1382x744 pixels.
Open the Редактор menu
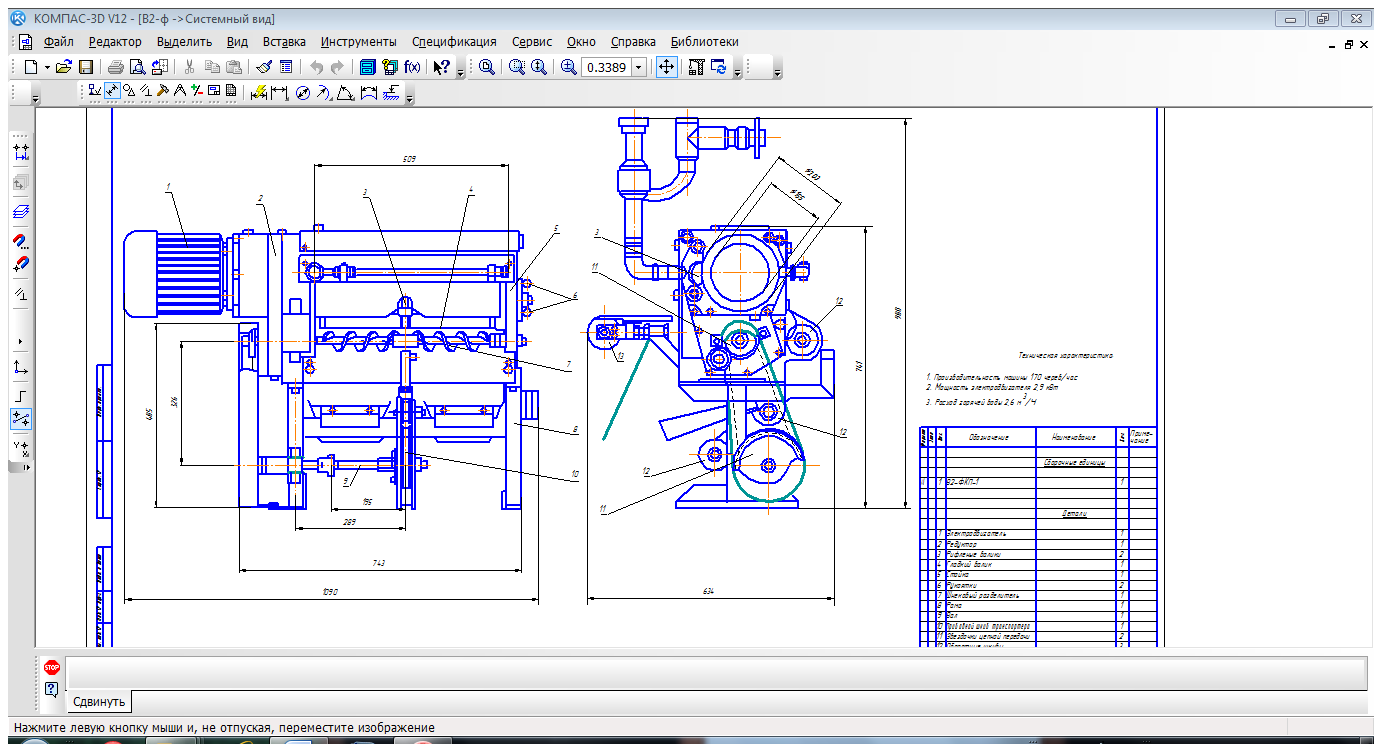tap(115, 42)
